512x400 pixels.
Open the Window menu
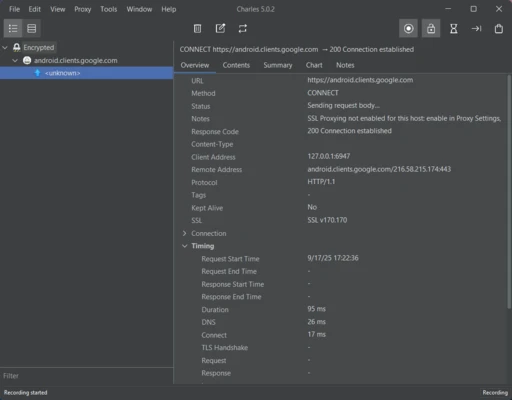(139, 9)
